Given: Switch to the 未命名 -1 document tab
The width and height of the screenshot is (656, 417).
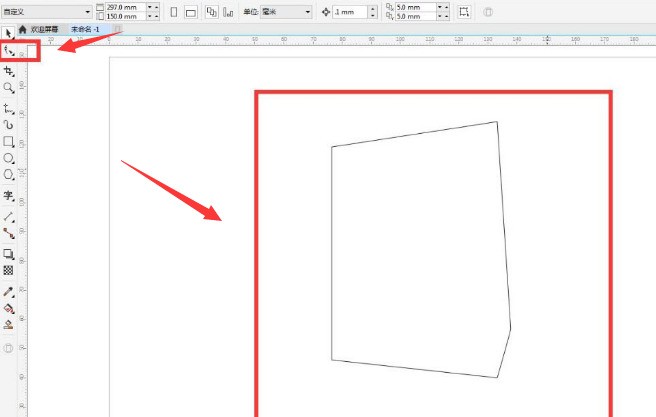Looking at the screenshot, I should tap(84, 30).
